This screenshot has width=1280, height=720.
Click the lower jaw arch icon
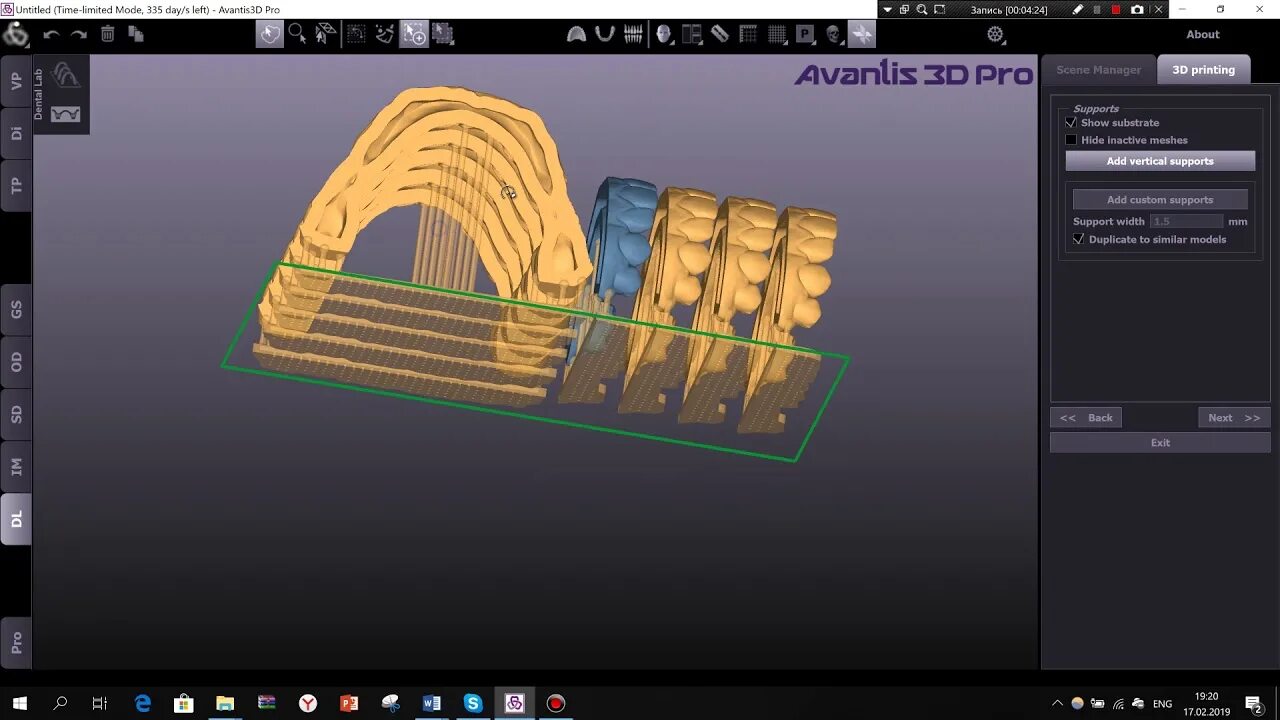(605, 33)
